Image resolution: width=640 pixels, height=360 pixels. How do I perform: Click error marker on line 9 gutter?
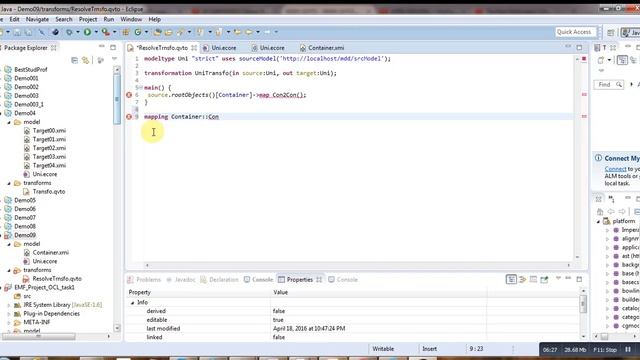(x=129, y=117)
